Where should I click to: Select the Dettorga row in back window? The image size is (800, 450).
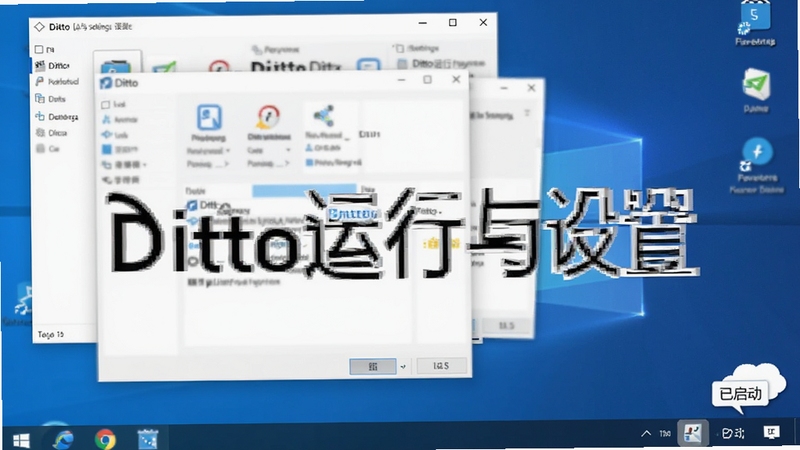tap(57, 117)
